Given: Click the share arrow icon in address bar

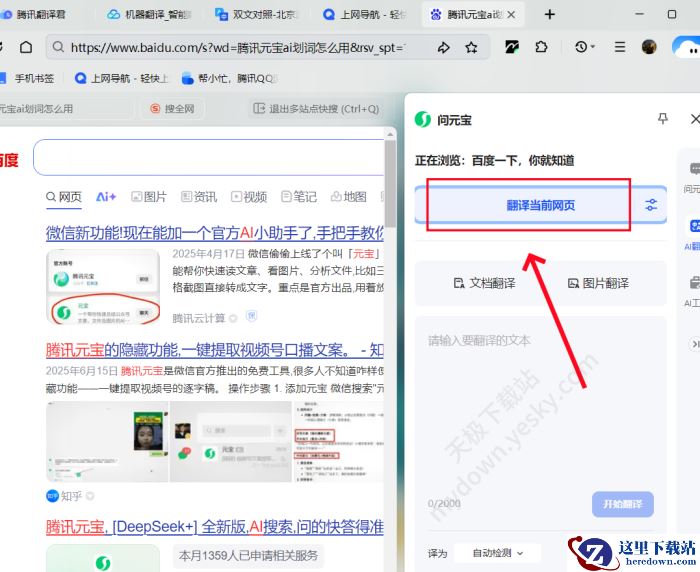Looking at the screenshot, I should pyautogui.click(x=443, y=47).
